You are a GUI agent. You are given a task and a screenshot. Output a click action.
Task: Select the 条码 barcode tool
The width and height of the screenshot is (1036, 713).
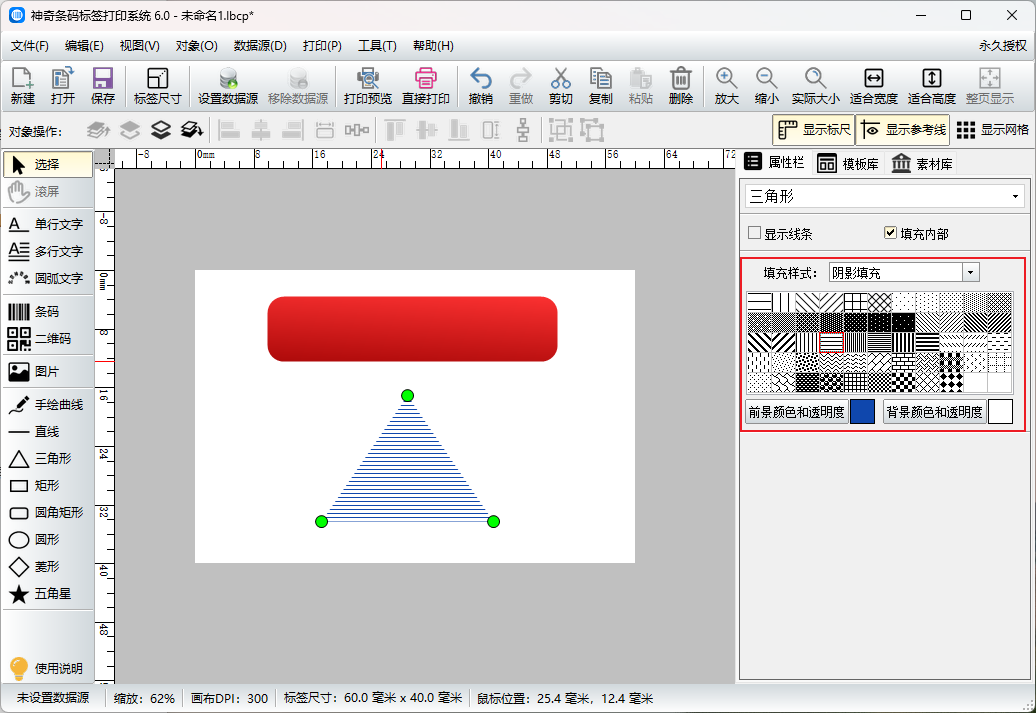click(x=47, y=312)
